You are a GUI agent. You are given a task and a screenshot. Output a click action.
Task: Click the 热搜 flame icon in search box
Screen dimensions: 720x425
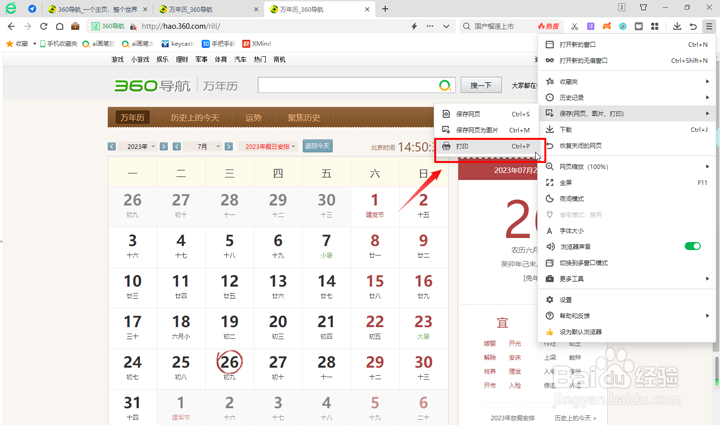549,26
